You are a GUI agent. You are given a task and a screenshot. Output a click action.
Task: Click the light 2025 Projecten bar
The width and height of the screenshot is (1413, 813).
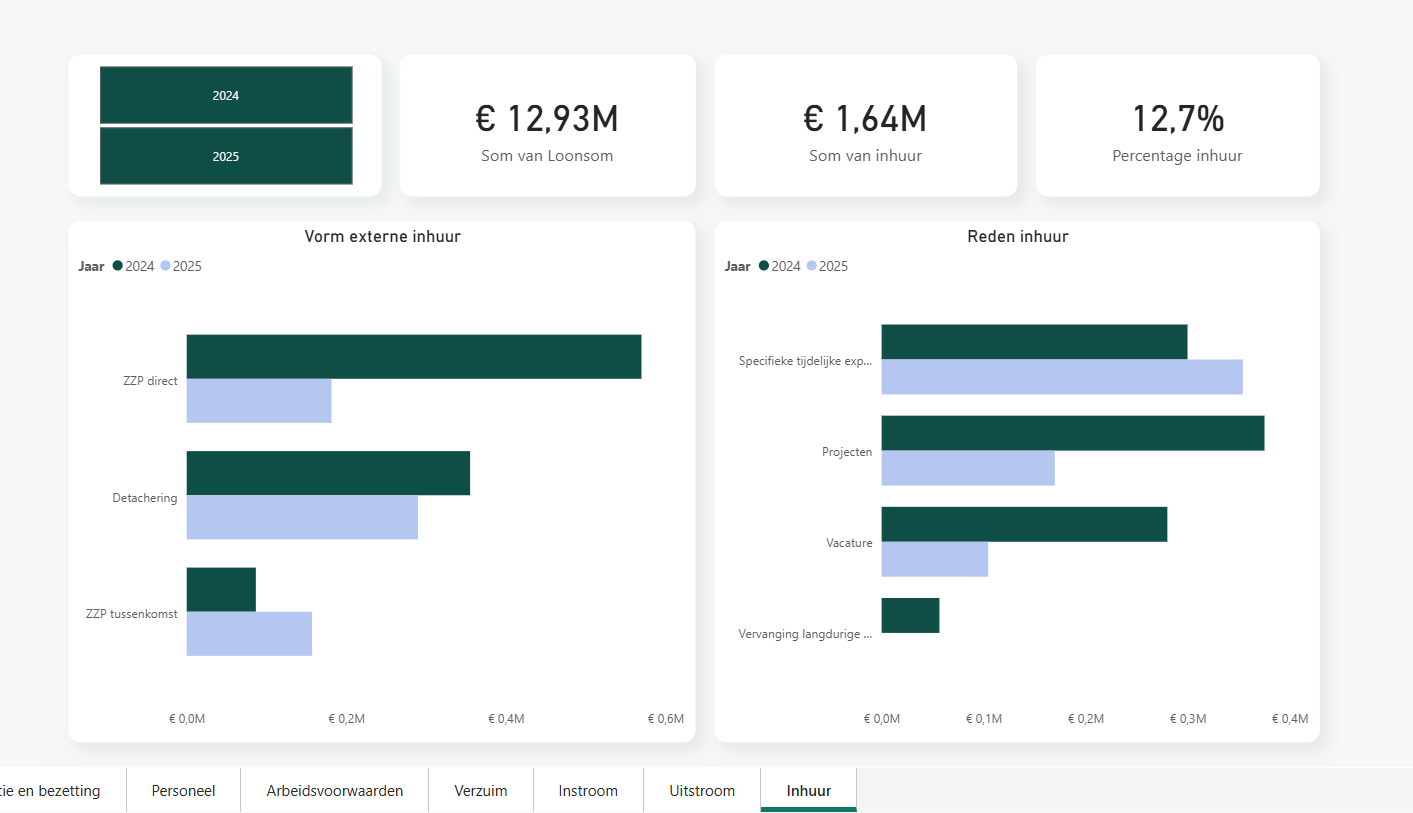[968, 468]
